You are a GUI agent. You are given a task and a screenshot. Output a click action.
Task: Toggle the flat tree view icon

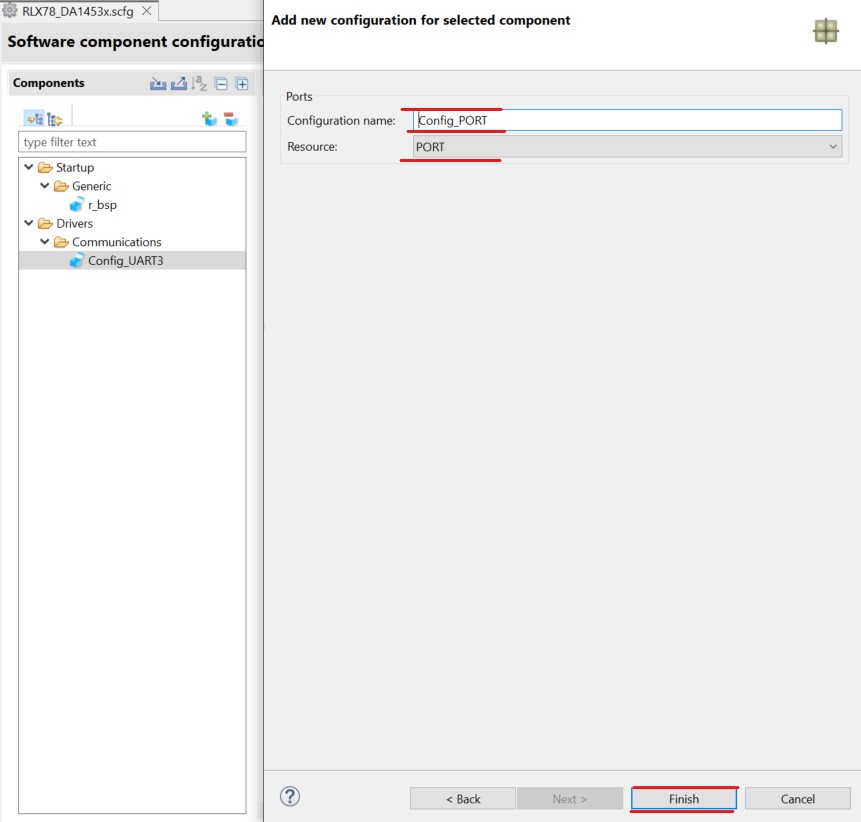[54, 119]
